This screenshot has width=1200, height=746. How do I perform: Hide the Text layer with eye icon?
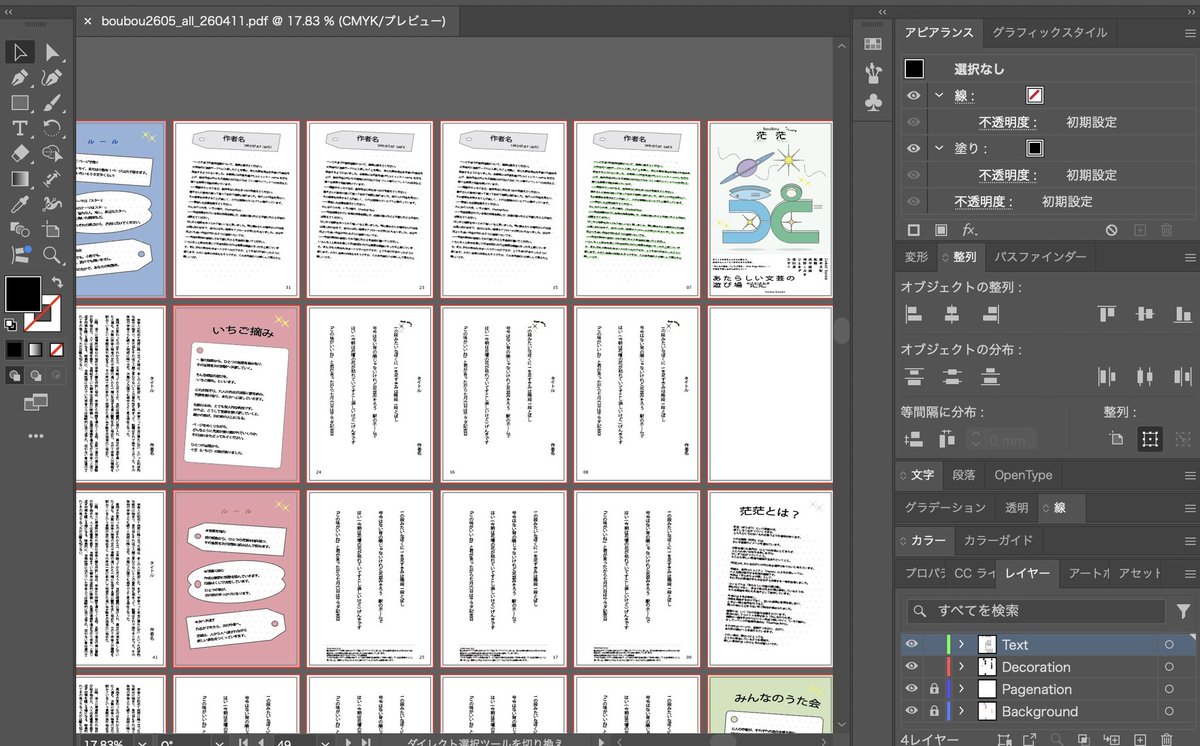pos(911,645)
